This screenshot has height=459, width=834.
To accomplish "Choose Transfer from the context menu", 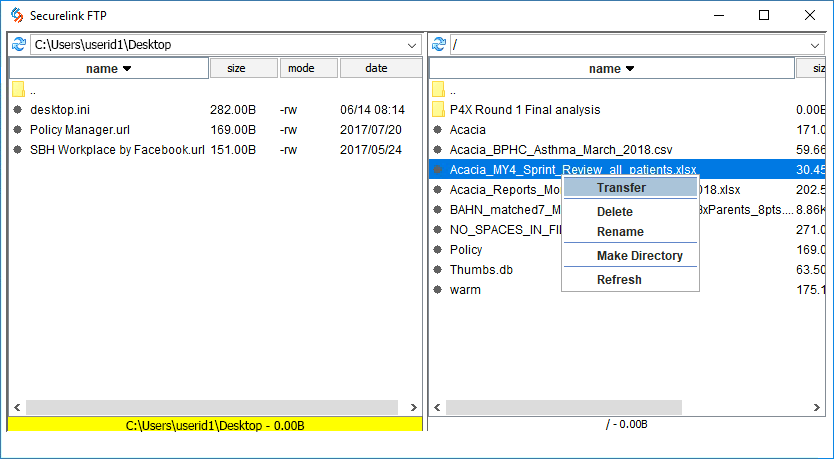I will click(x=621, y=188).
